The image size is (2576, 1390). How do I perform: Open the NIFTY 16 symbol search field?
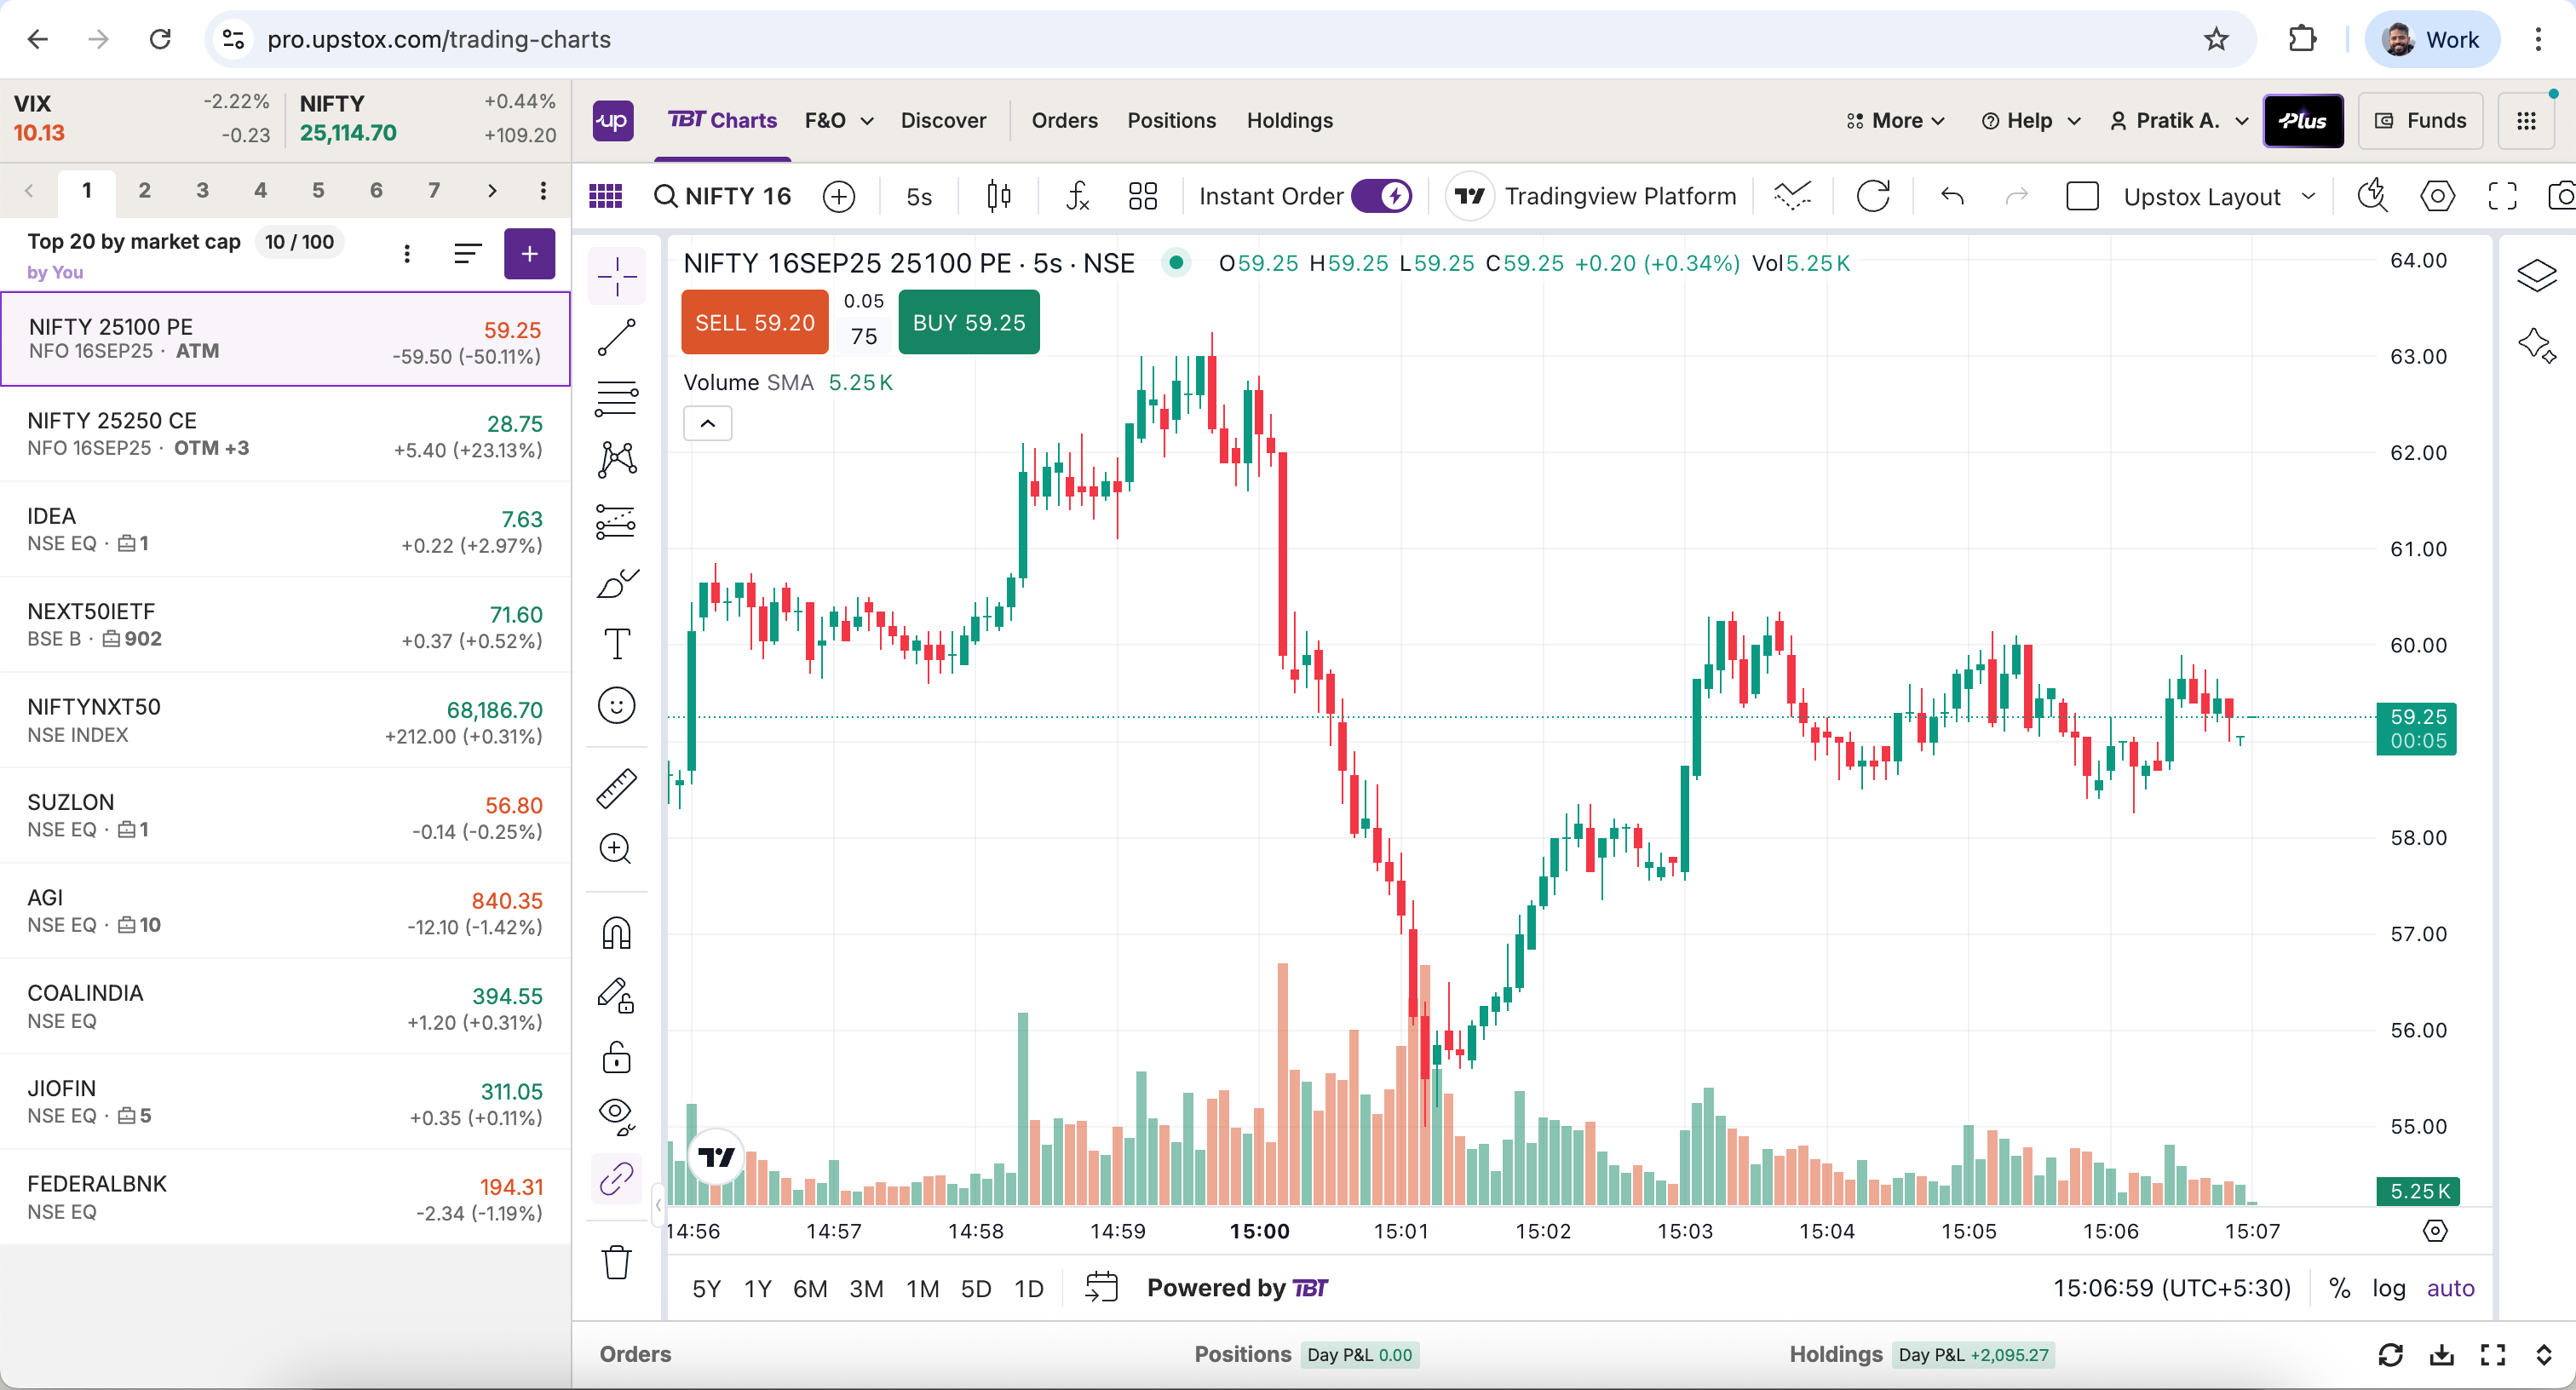pyautogui.click(x=722, y=196)
